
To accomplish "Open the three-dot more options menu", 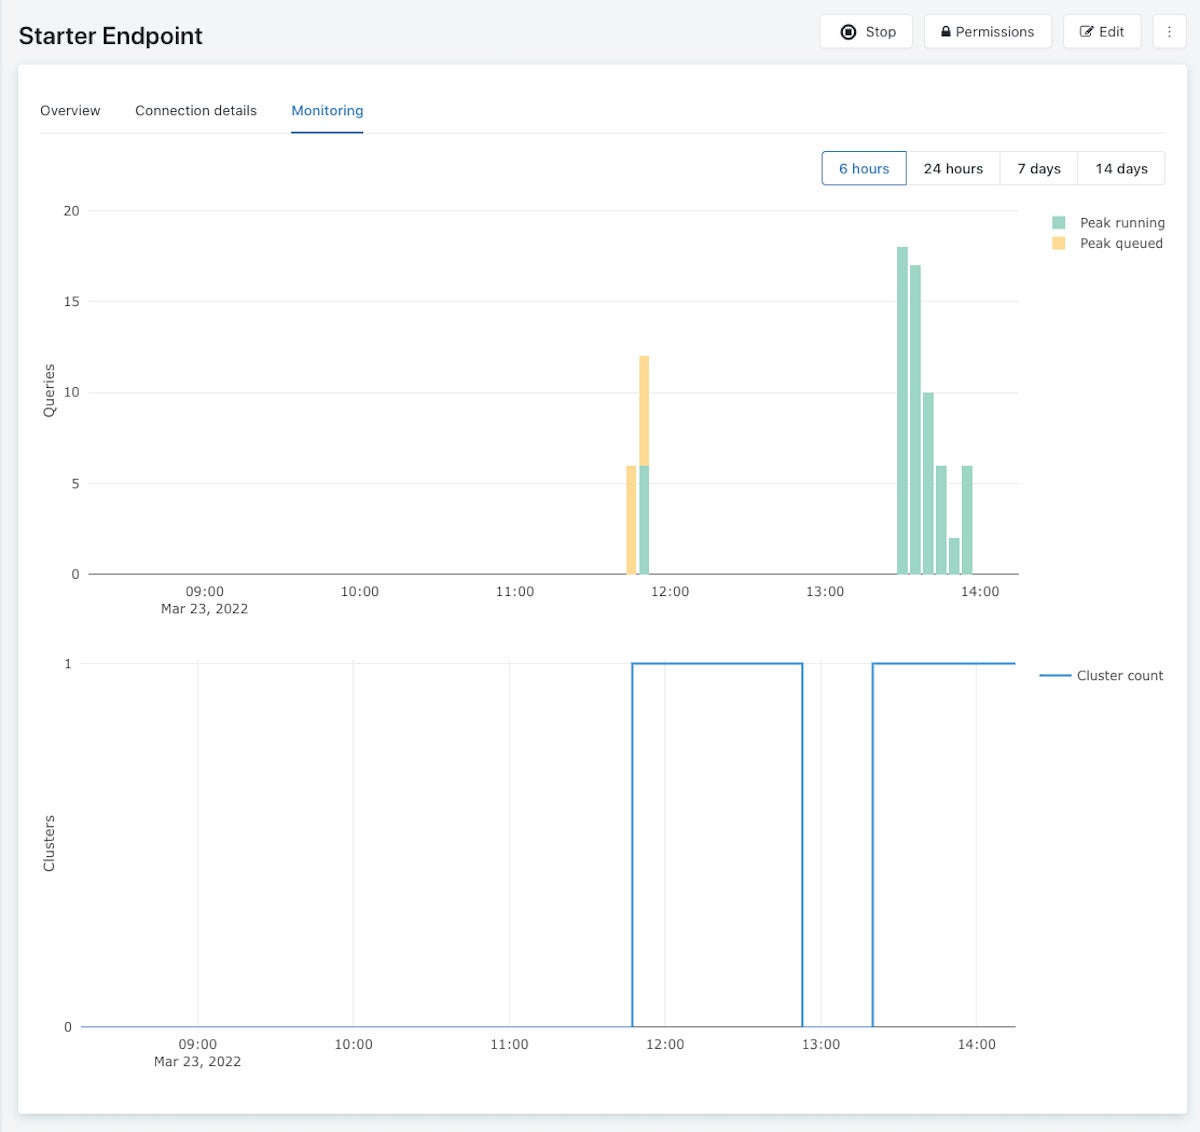I will [1169, 32].
